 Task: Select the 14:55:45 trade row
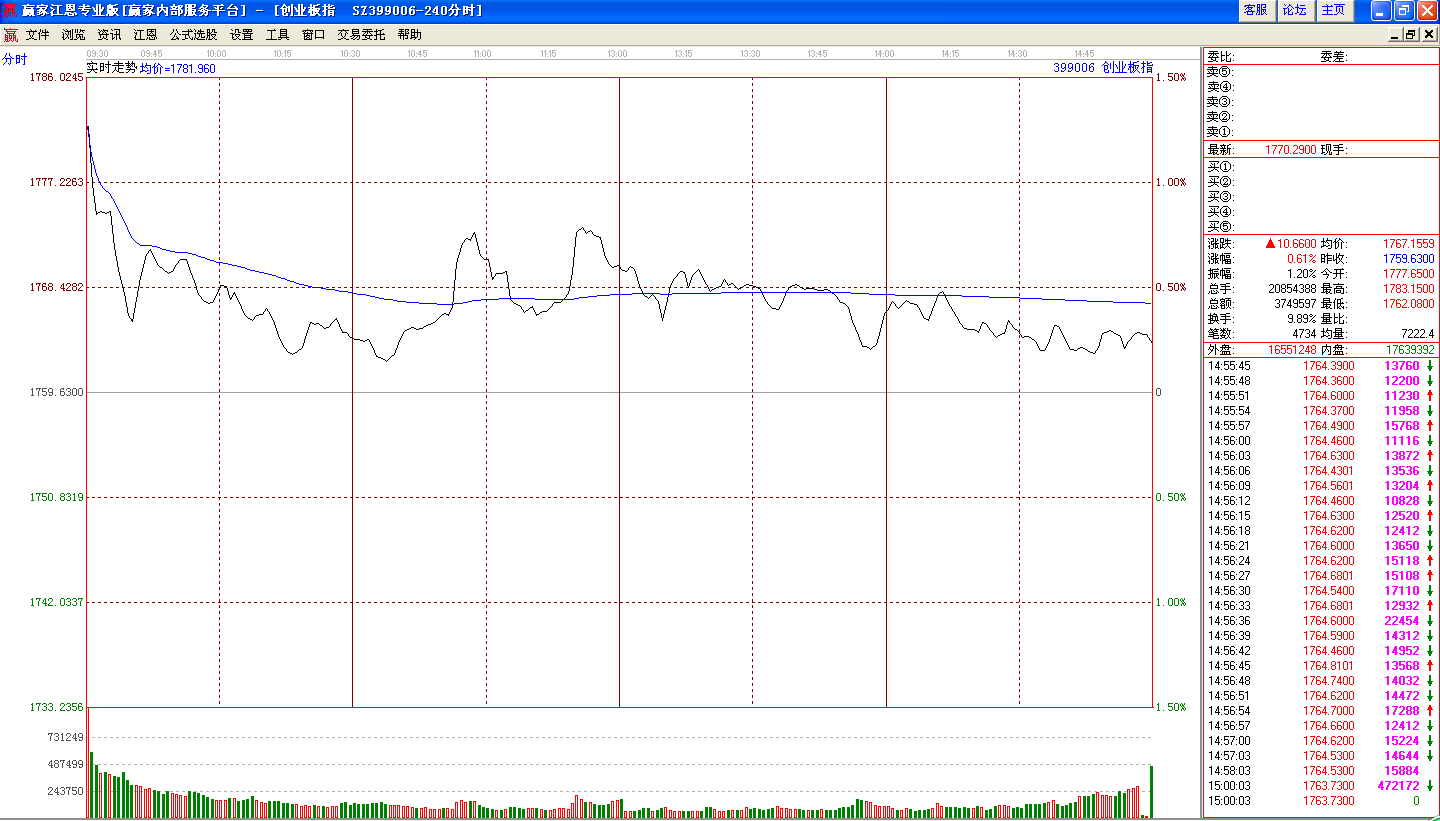(x=1321, y=366)
